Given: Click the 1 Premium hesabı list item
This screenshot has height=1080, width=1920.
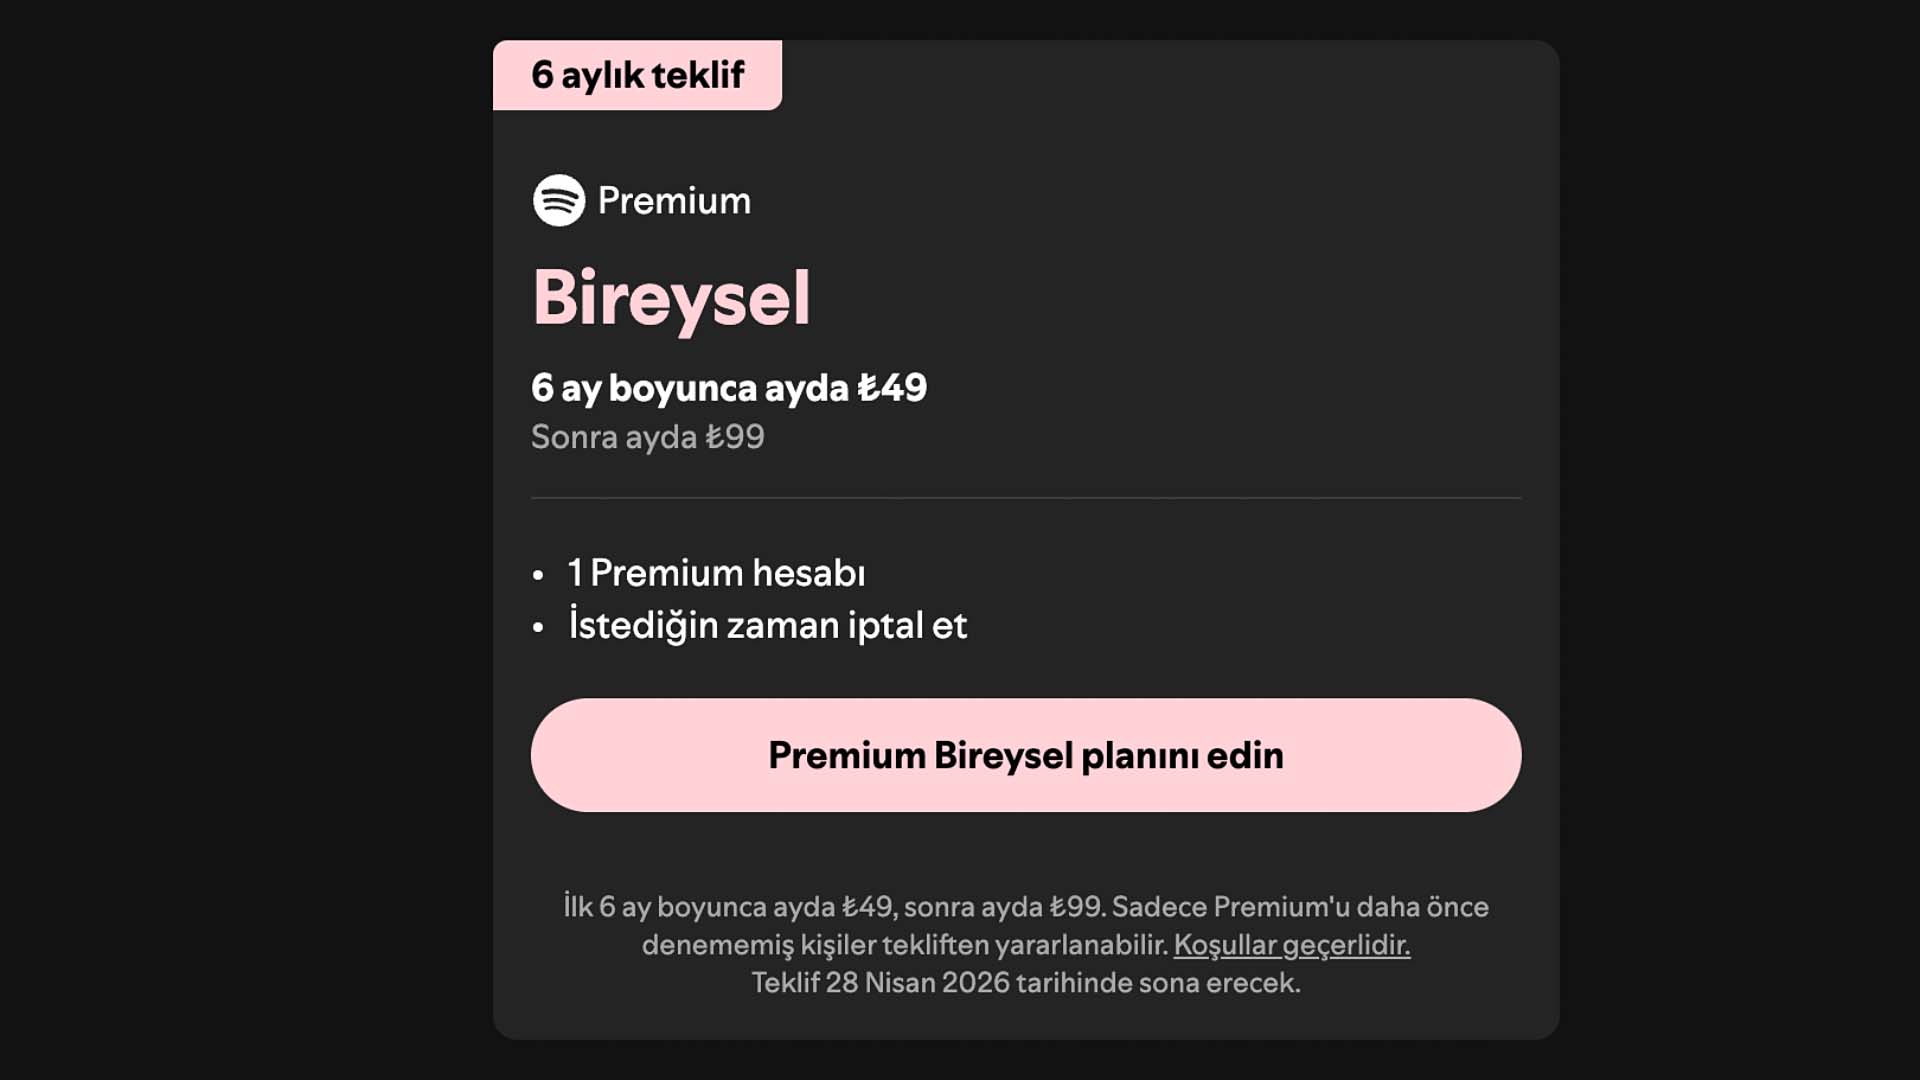Looking at the screenshot, I should (x=716, y=573).
